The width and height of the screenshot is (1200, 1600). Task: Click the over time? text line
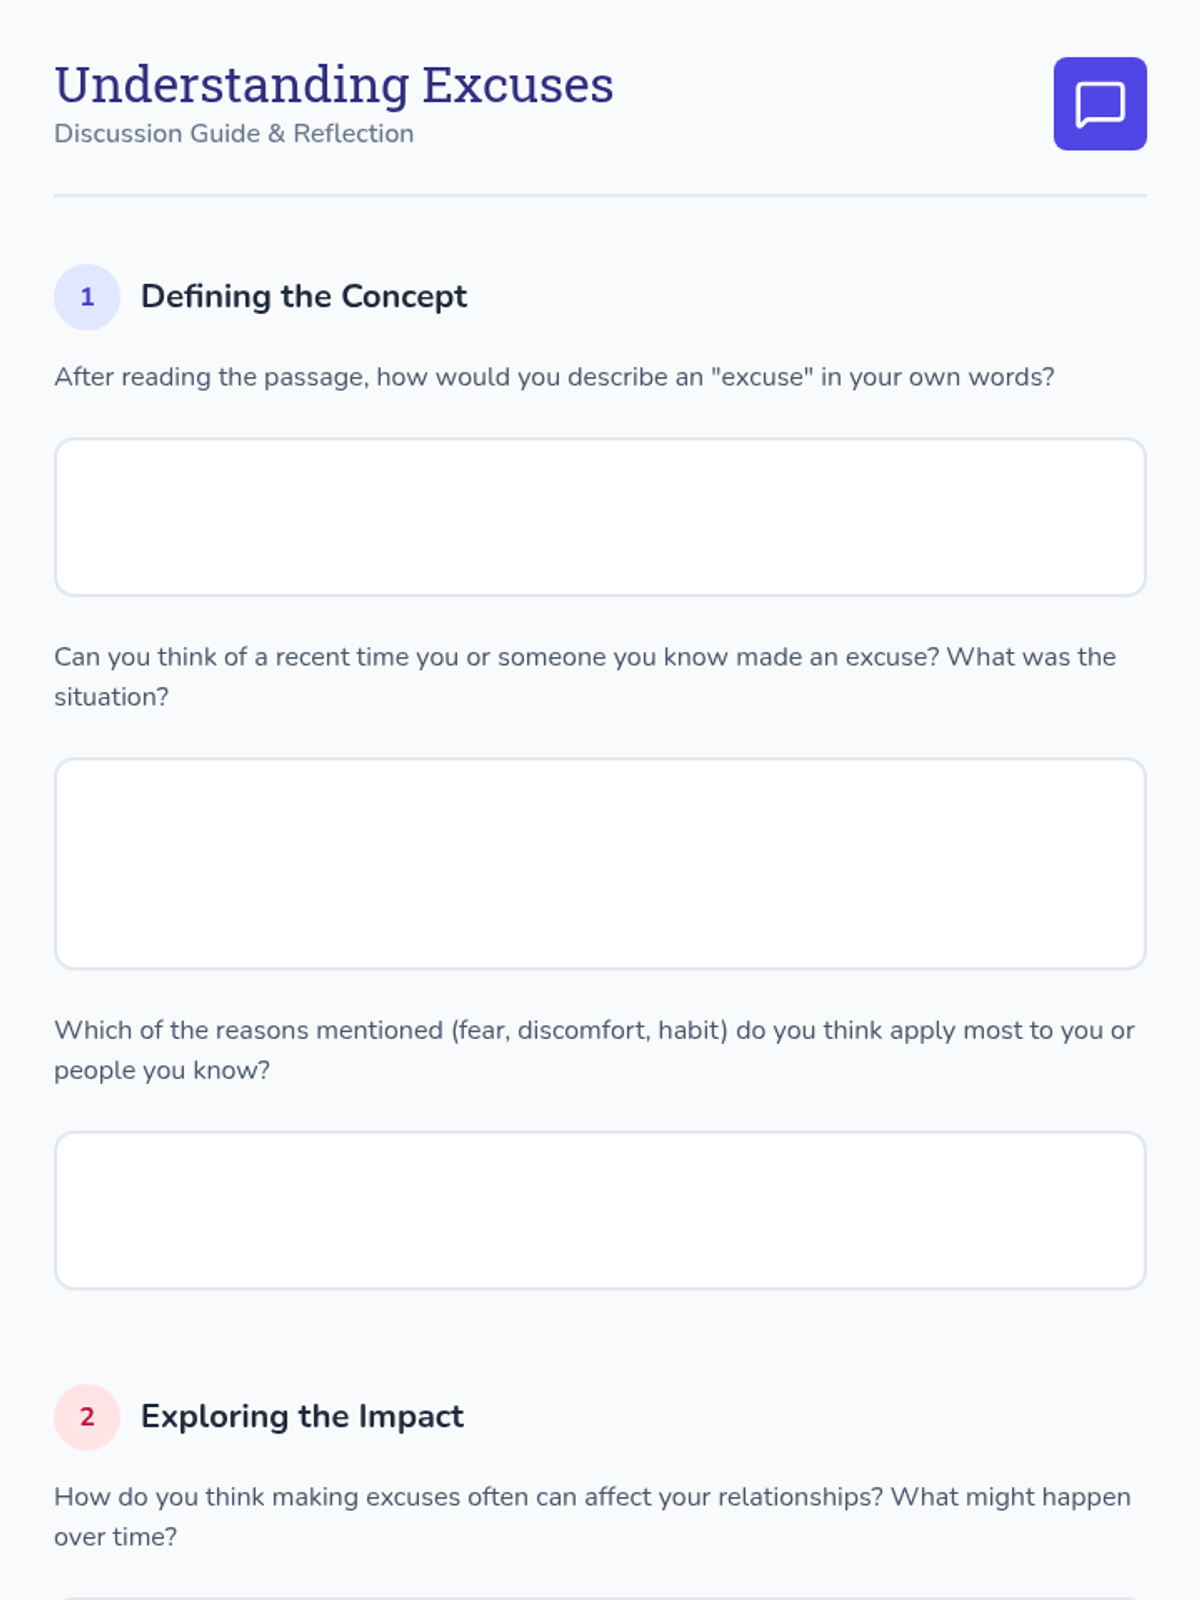[x=115, y=1537]
